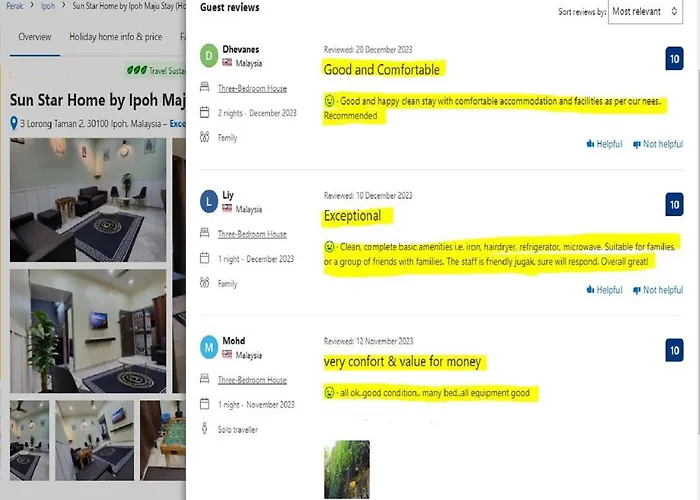Open Holiday home info & price tab
Screen dimensions: 700x500
point(116,37)
